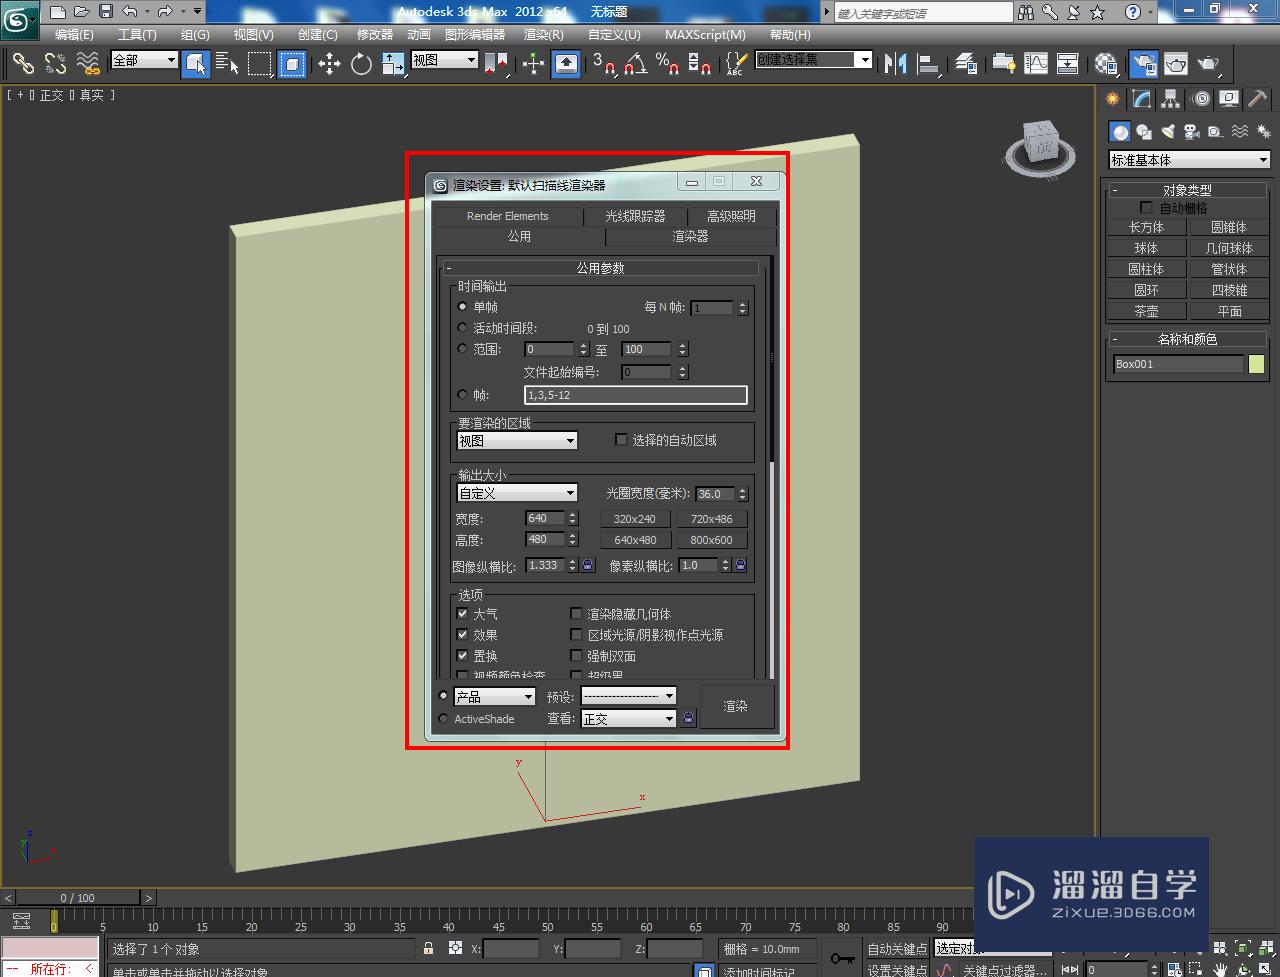Choose the 800x600 size preset
The width and height of the screenshot is (1280, 977).
[x=712, y=540]
